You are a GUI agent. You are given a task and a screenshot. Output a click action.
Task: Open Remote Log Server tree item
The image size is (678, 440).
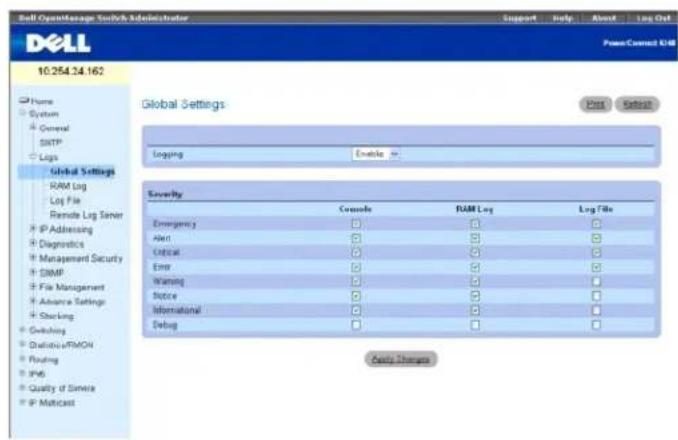[86, 215]
